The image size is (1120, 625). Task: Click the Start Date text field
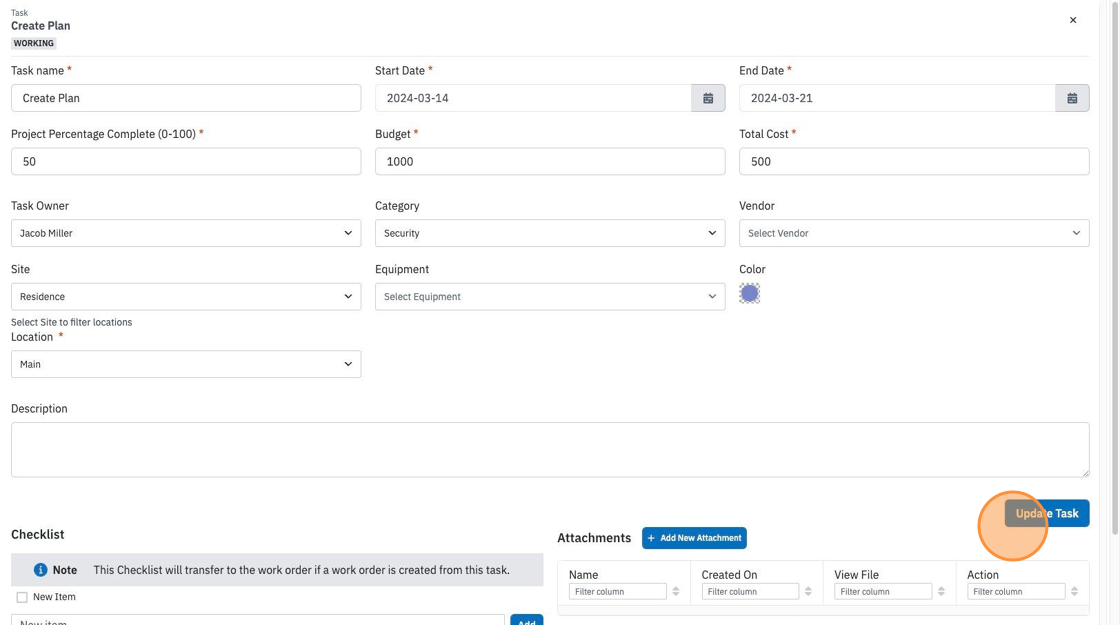click(x=533, y=98)
